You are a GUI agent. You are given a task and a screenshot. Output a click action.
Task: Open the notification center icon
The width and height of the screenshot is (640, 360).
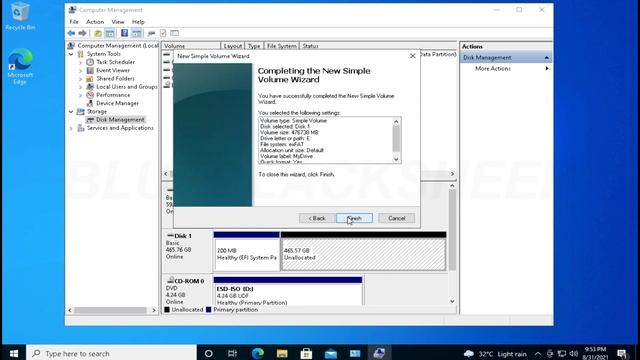tap(622, 353)
